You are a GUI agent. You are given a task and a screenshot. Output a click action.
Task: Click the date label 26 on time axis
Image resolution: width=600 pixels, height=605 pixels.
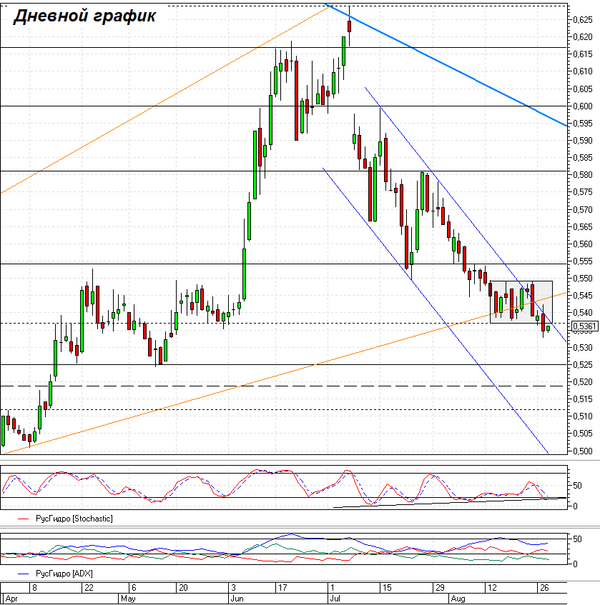click(544, 588)
